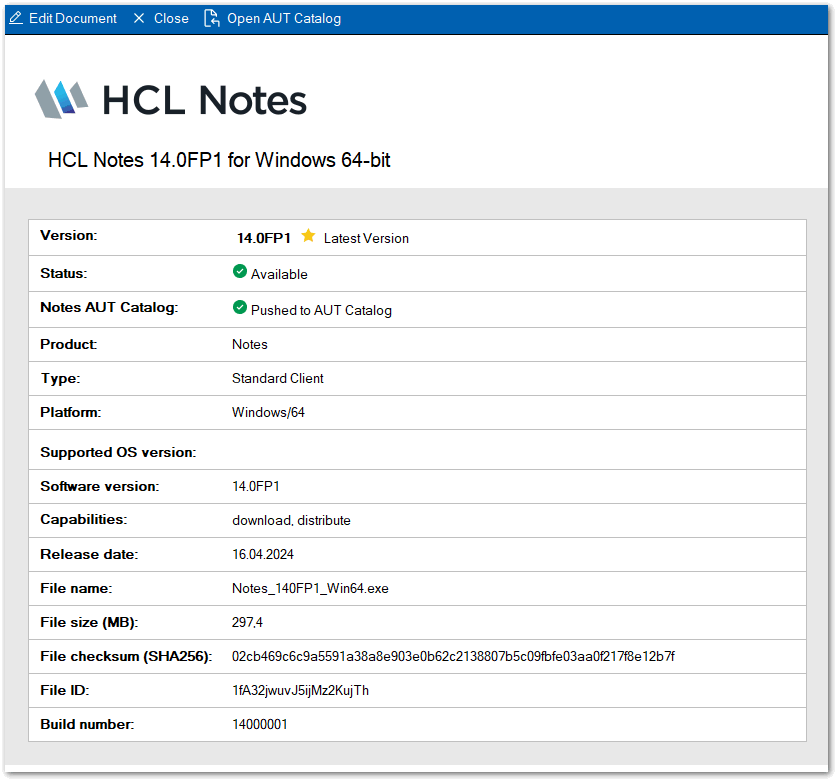Click the file name Notes_140FP1_Win64.exe
The width and height of the screenshot is (837, 781).
[x=310, y=588]
